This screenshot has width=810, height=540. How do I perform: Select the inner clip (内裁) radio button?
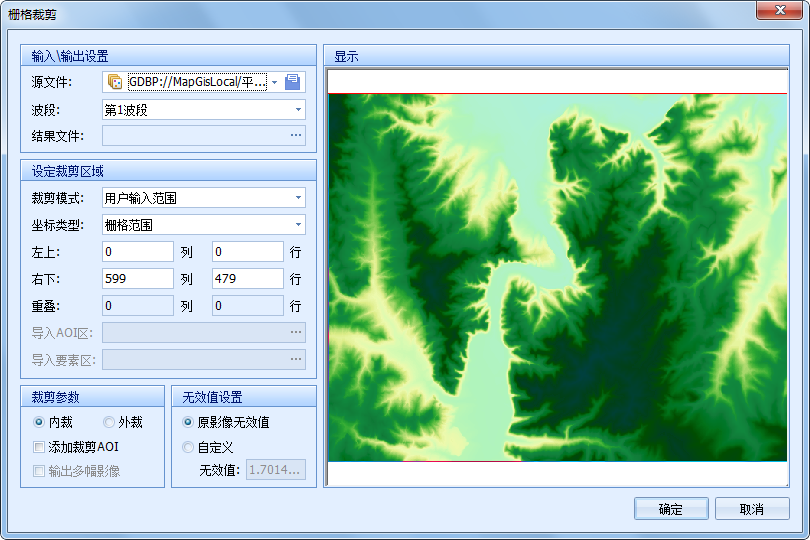point(39,423)
